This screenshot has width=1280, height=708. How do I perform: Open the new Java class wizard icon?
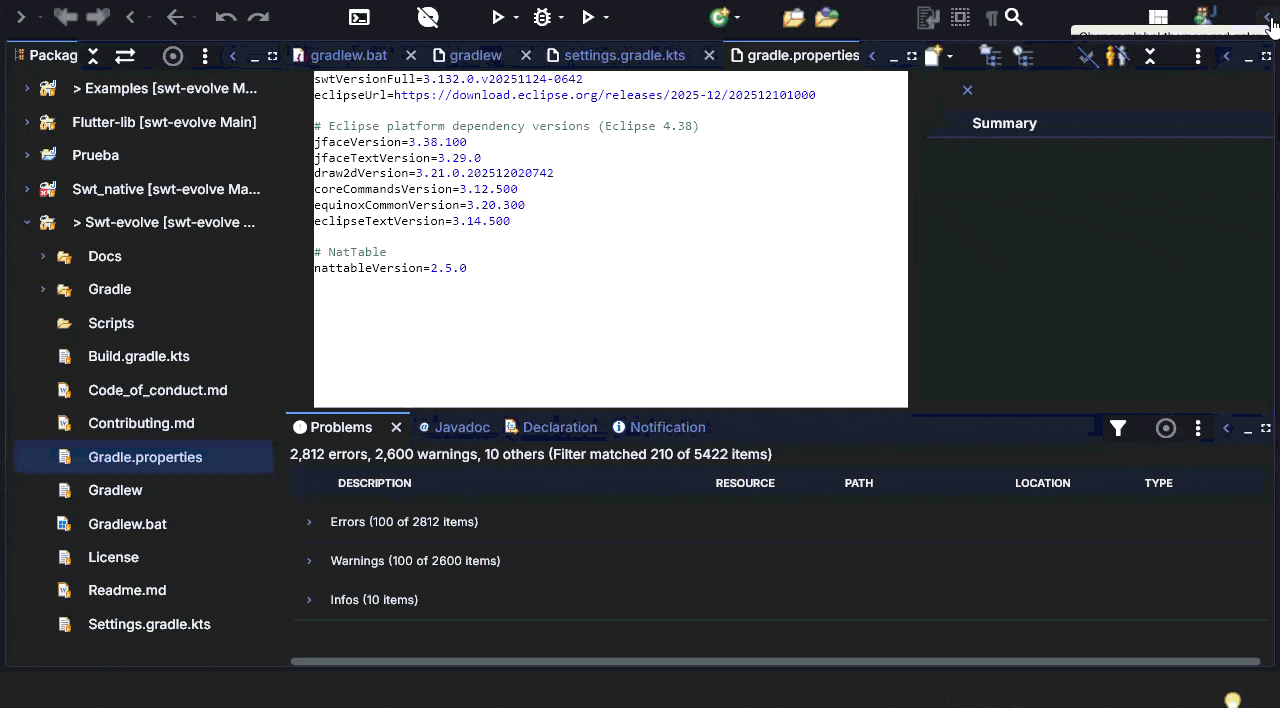719,17
